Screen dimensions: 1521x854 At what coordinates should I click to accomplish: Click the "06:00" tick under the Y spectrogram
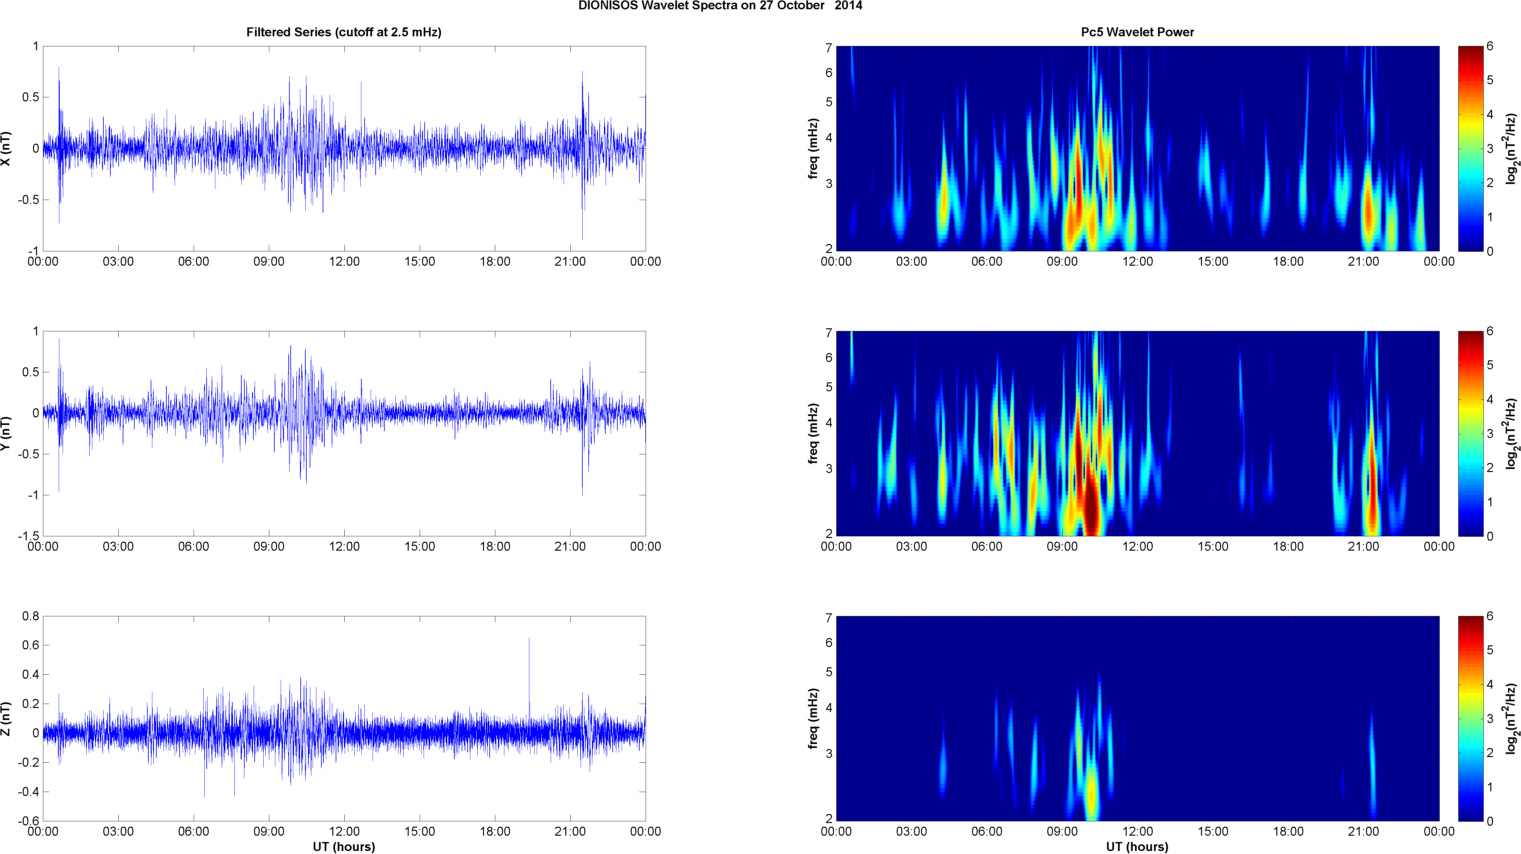click(x=987, y=547)
